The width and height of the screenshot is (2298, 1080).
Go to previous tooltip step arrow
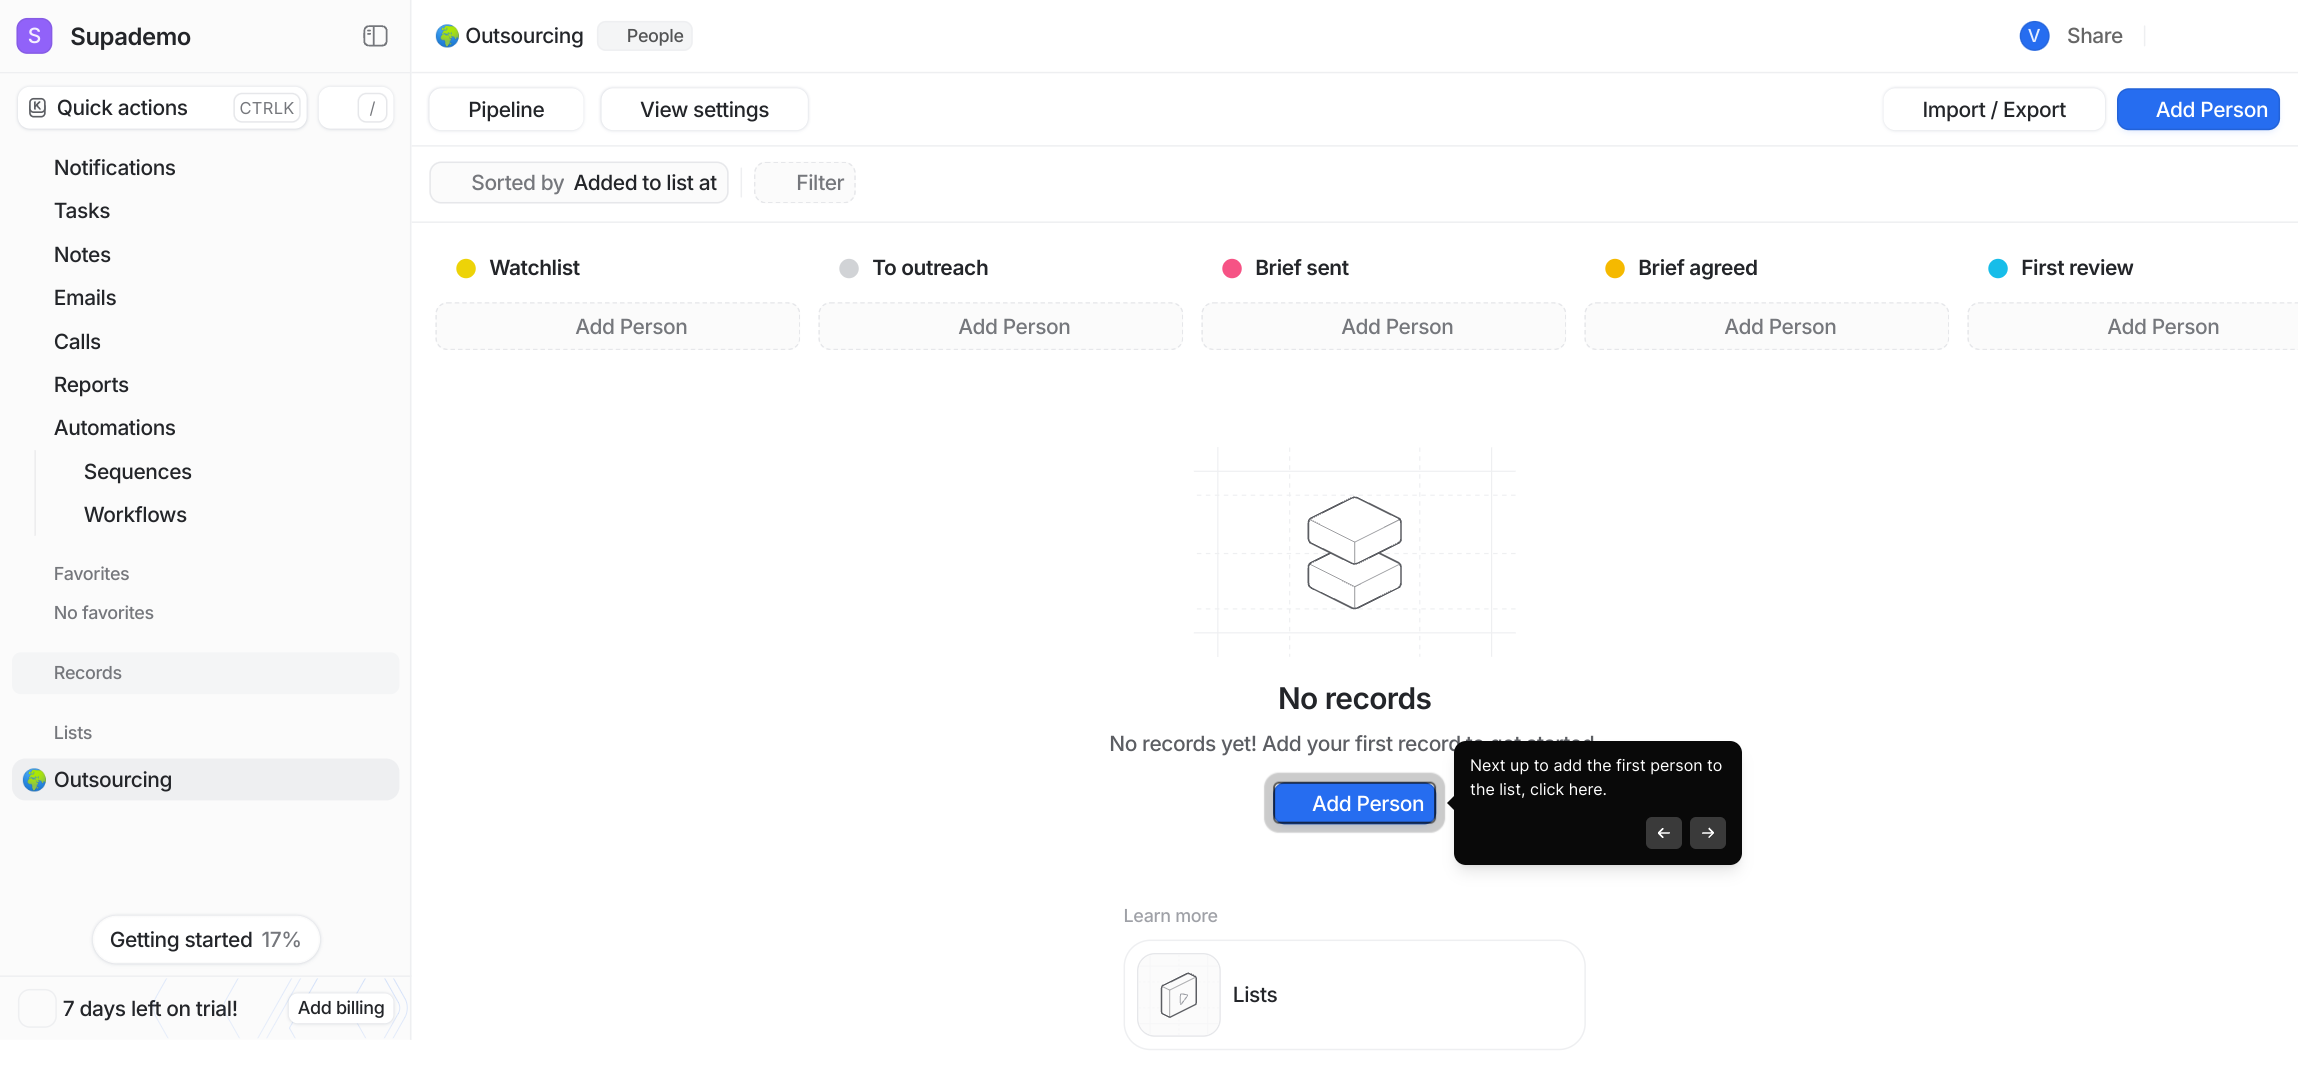(1664, 833)
